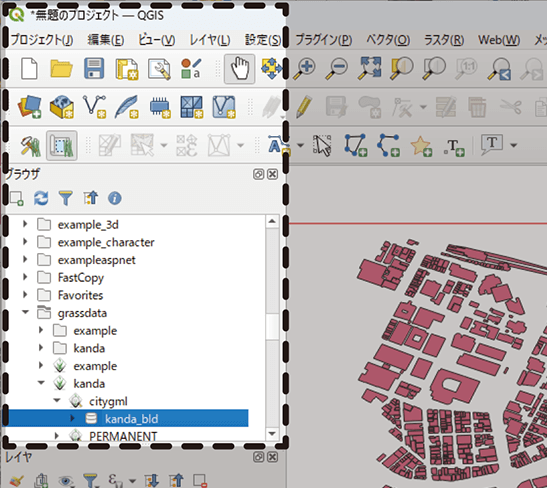The image size is (547, 488).
Task: Expand the kanda_bld tree item
Action: pyautogui.click(x=72, y=418)
